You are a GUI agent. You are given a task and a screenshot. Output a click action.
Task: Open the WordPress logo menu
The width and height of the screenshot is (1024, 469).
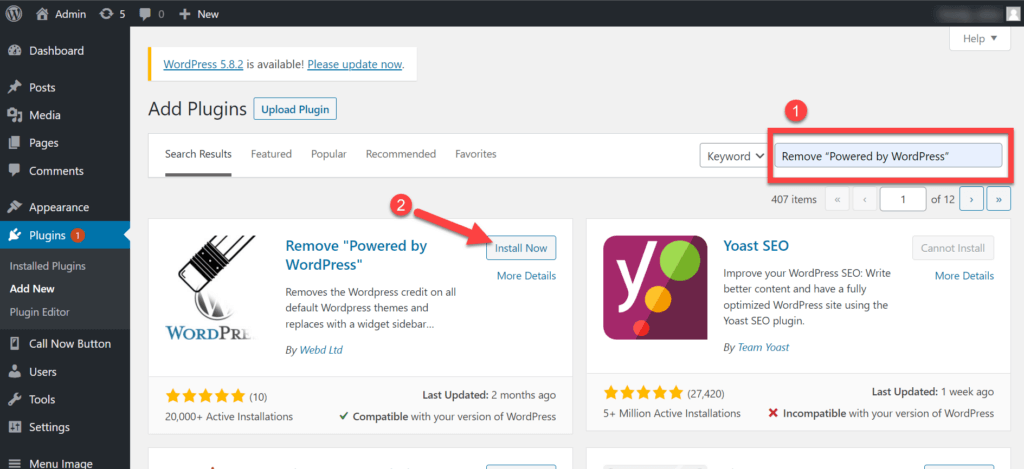(14, 13)
